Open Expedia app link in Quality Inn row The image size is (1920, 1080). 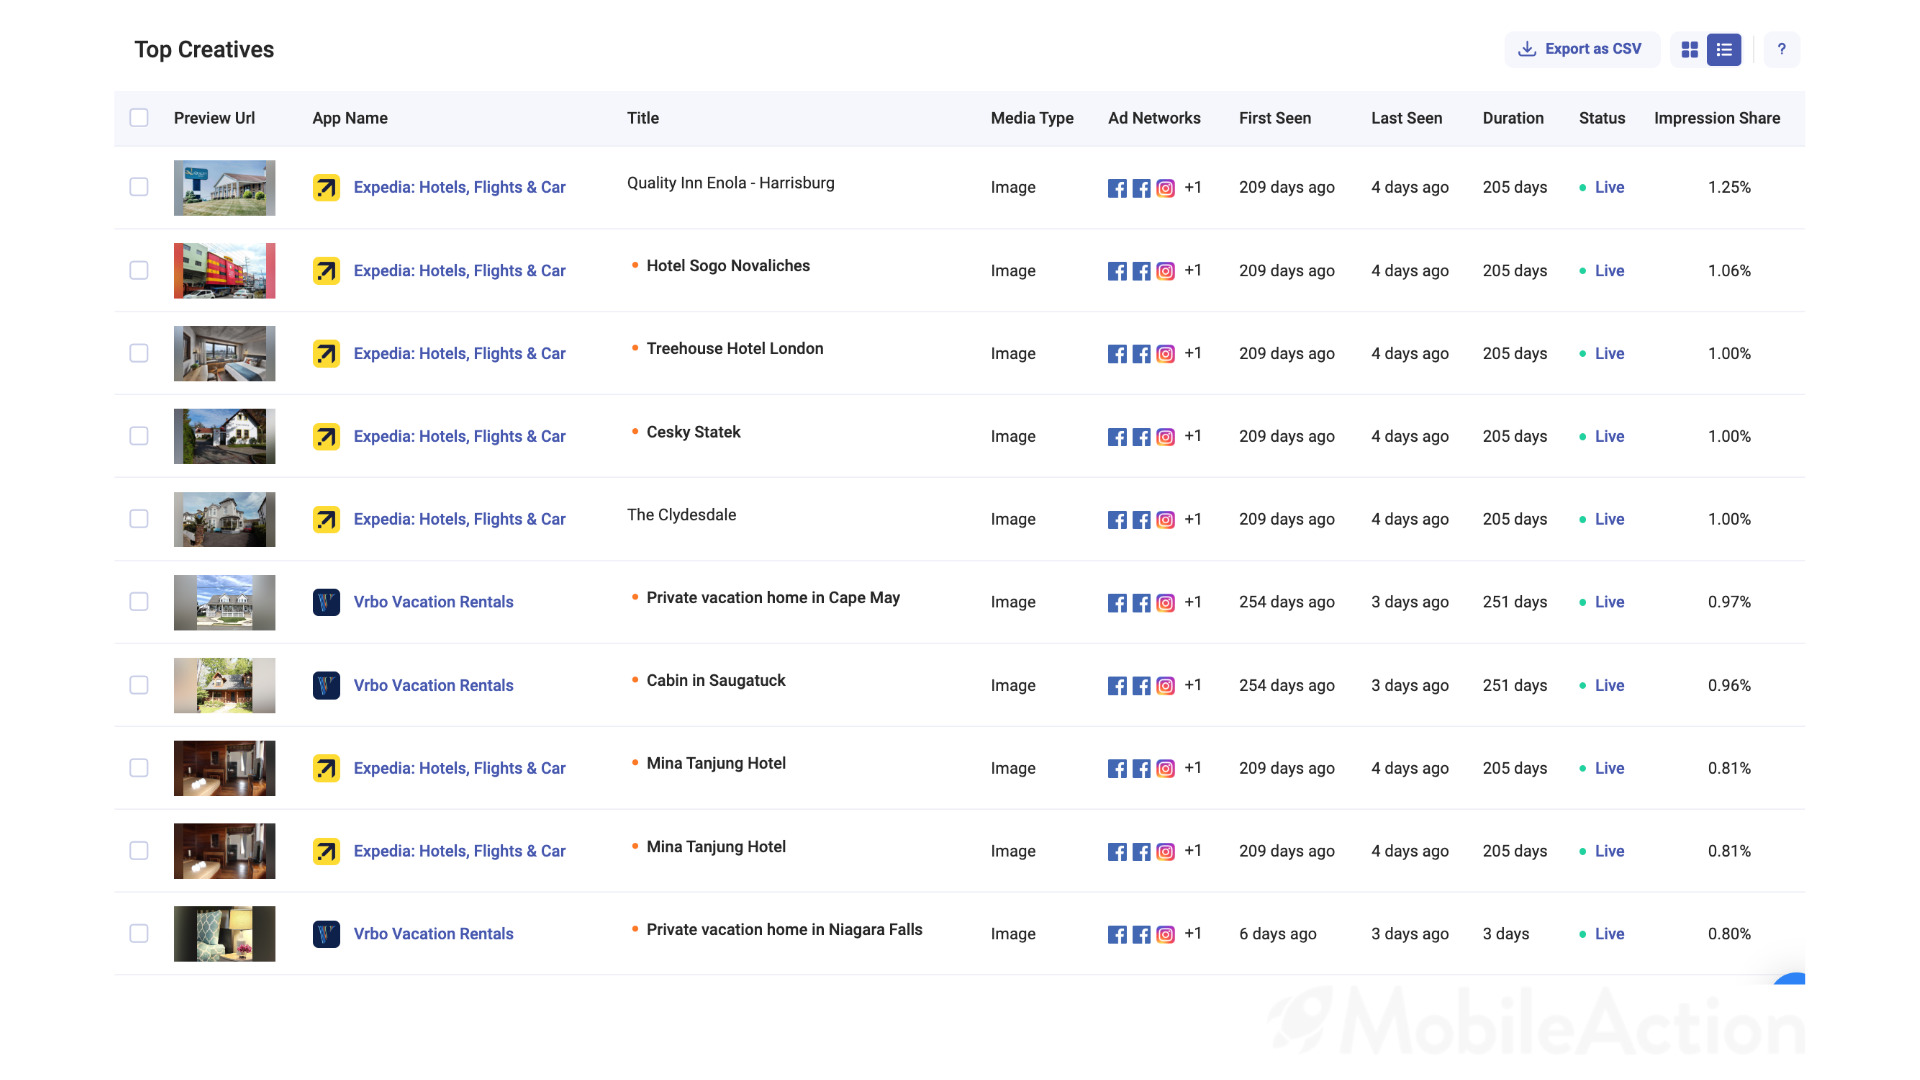point(459,187)
